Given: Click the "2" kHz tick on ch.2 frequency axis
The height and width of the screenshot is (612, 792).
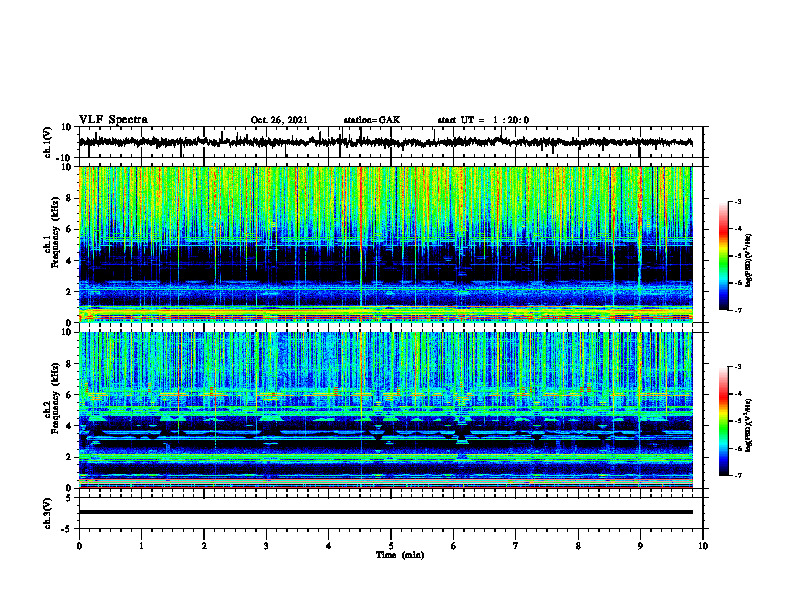Looking at the screenshot, I should click(x=69, y=457).
